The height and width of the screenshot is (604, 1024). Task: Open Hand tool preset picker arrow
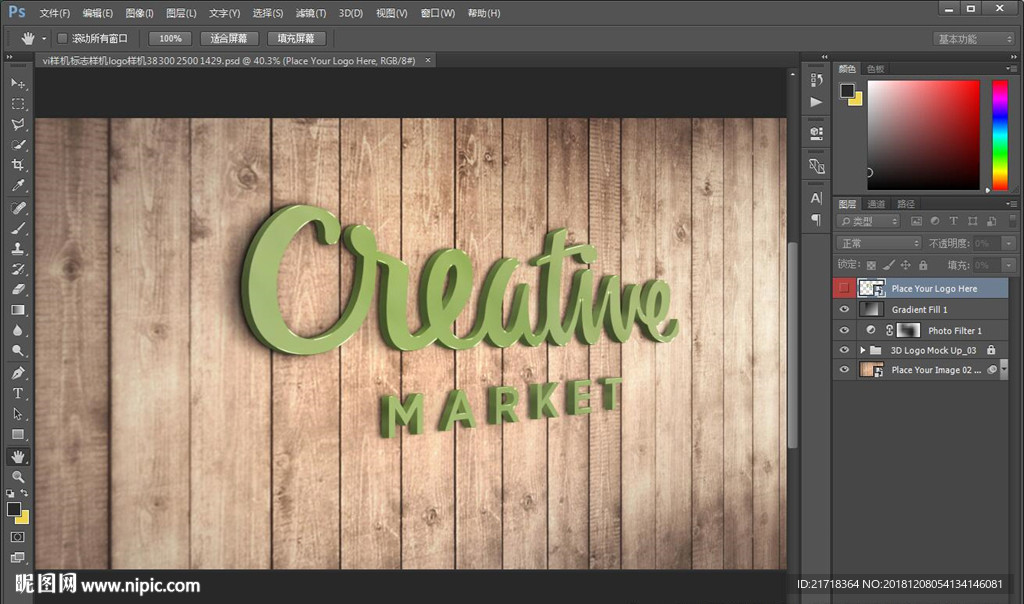point(44,39)
